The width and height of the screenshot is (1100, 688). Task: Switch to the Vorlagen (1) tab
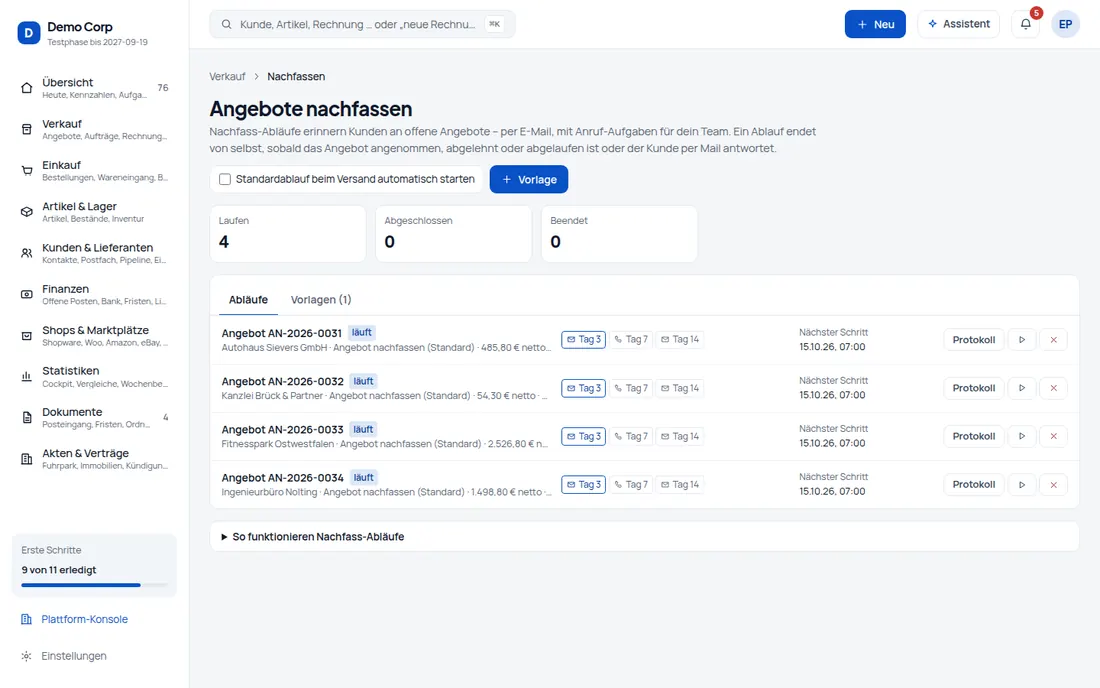pyautogui.click(x=321, y=299)
